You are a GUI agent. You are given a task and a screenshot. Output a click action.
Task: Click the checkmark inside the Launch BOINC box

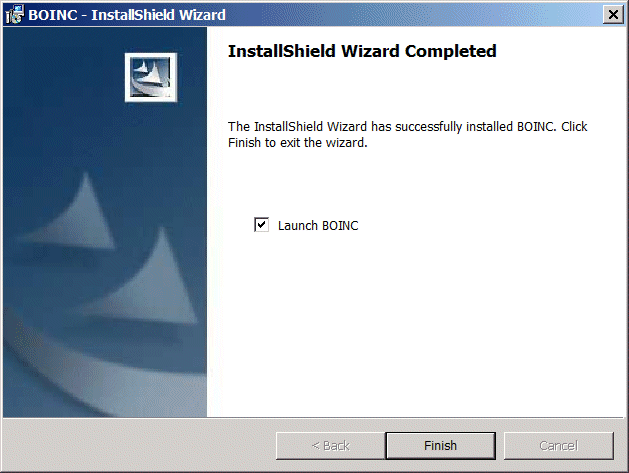pyautogui.click(x=262, y=224)
